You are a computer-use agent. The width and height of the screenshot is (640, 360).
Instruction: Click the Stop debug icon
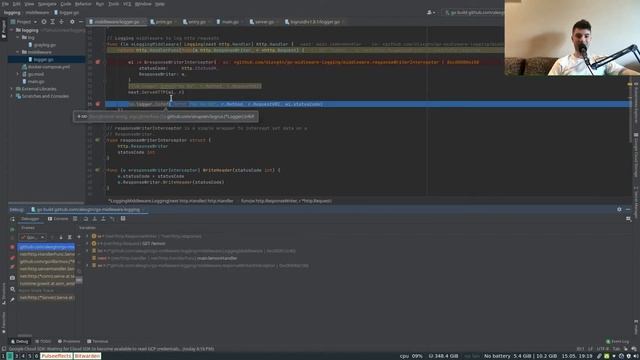12,247
